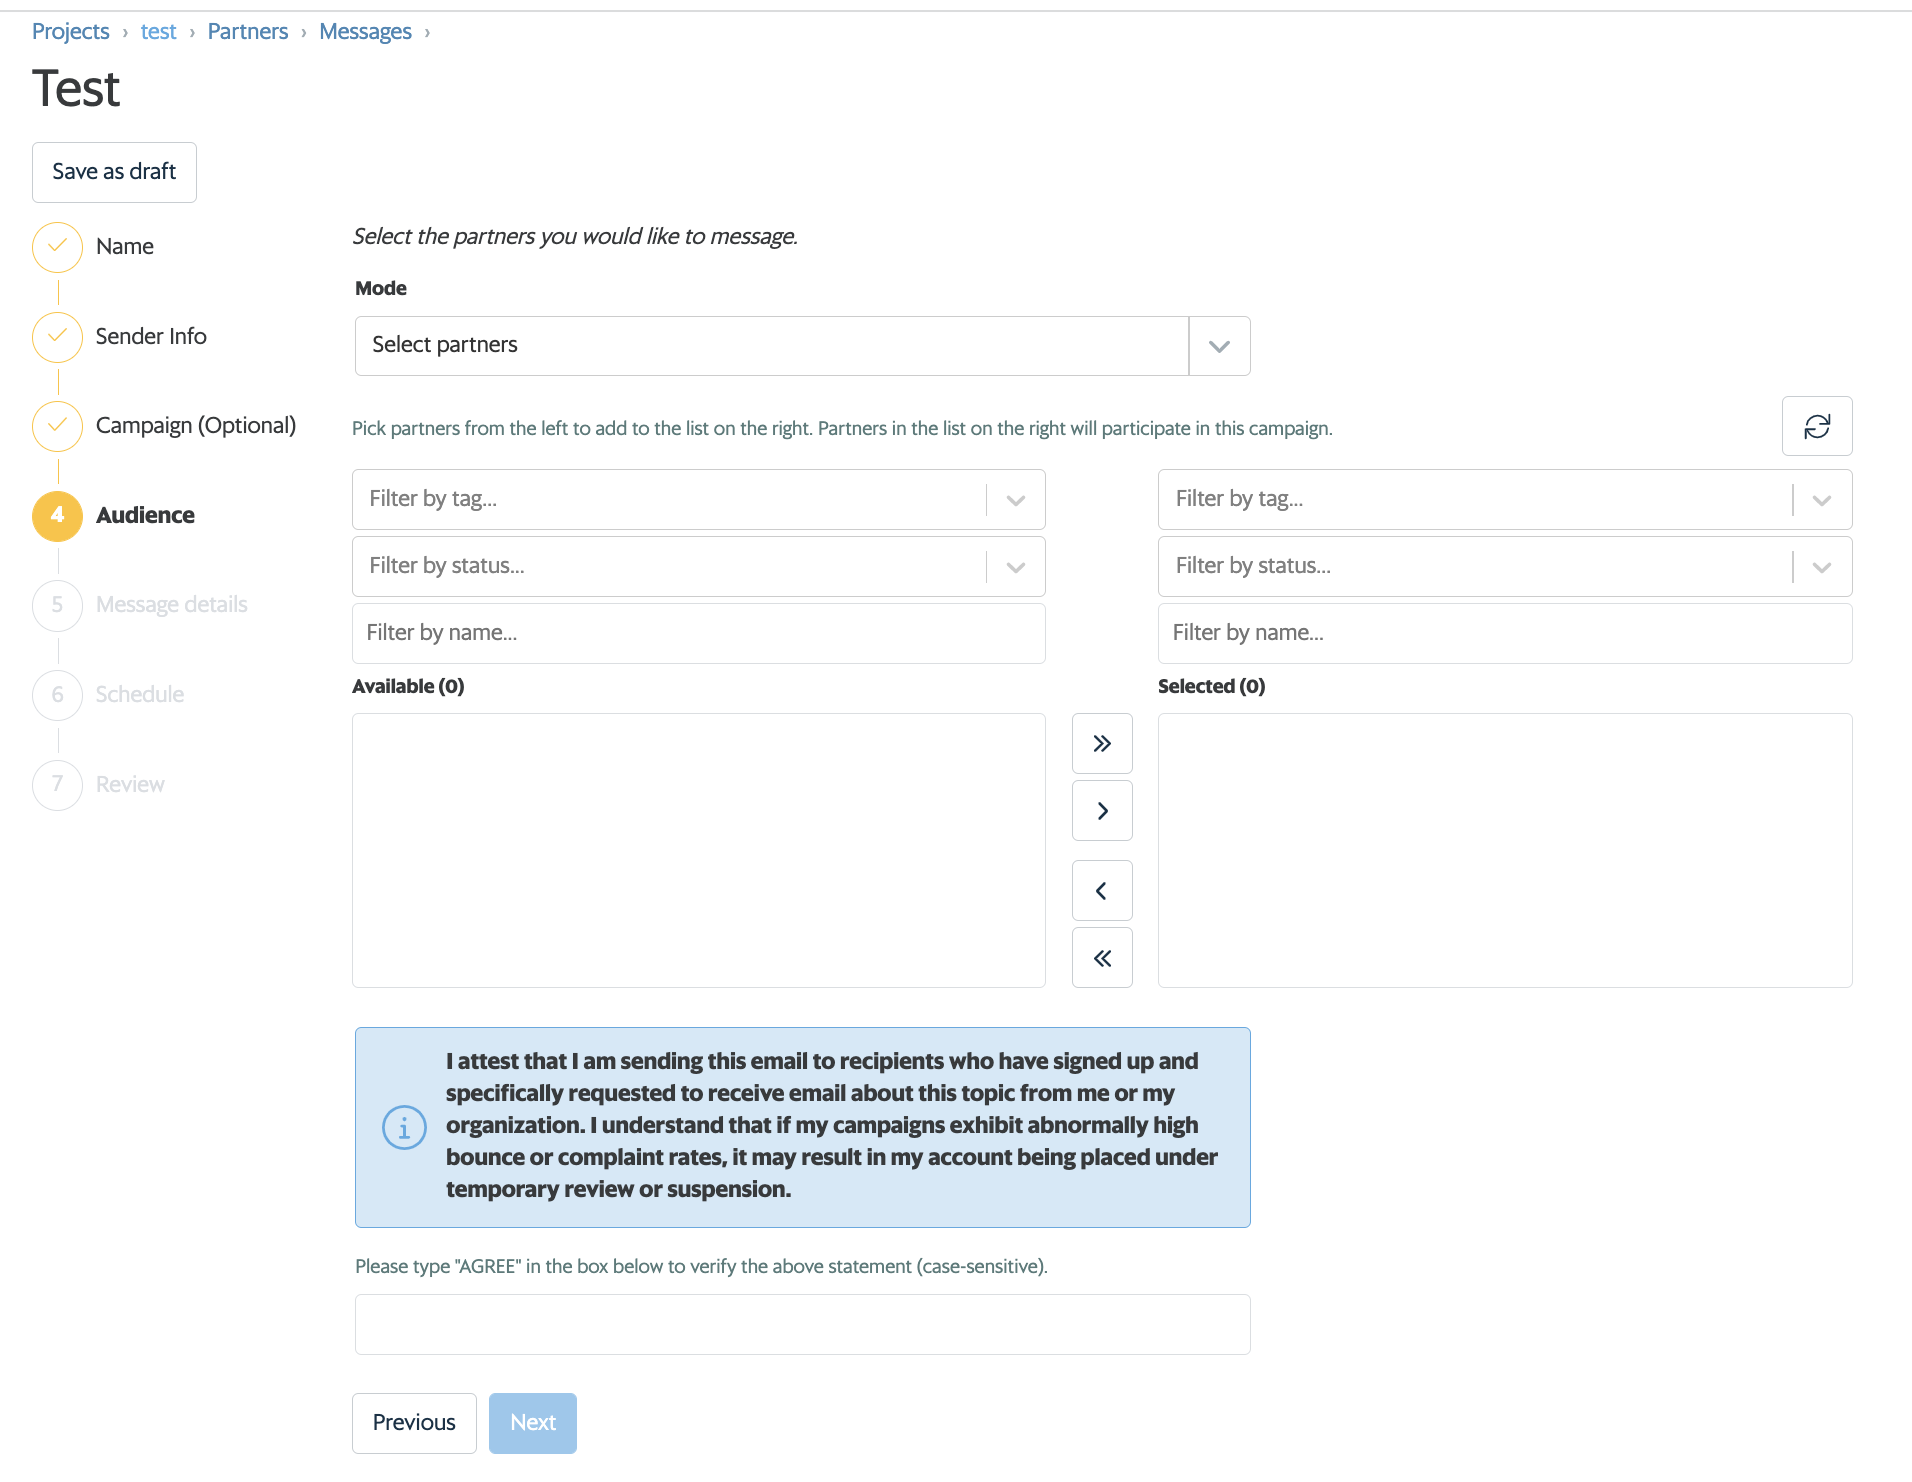This screenshot has width=1912, height=1482.
Task: Expand Selected list Filter by tag dropdown
Action: 1822,499
